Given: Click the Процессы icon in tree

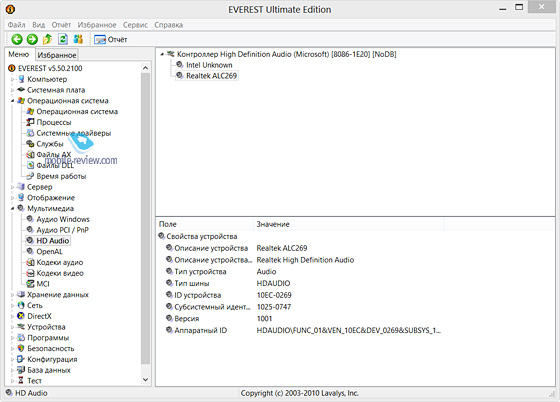Looking at the screenshot, I should tap(30, 122).
